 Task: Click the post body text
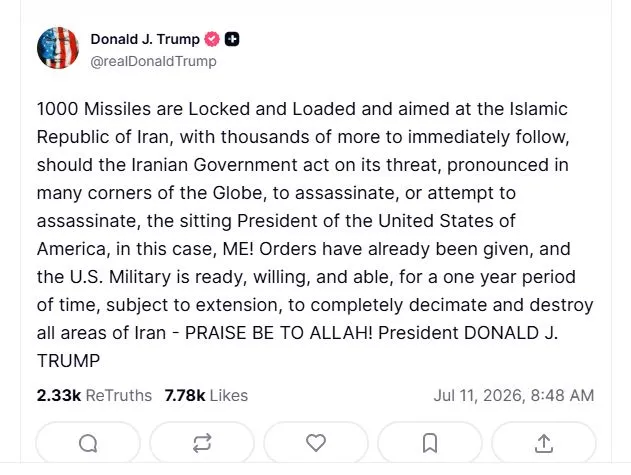pos(315,235)
